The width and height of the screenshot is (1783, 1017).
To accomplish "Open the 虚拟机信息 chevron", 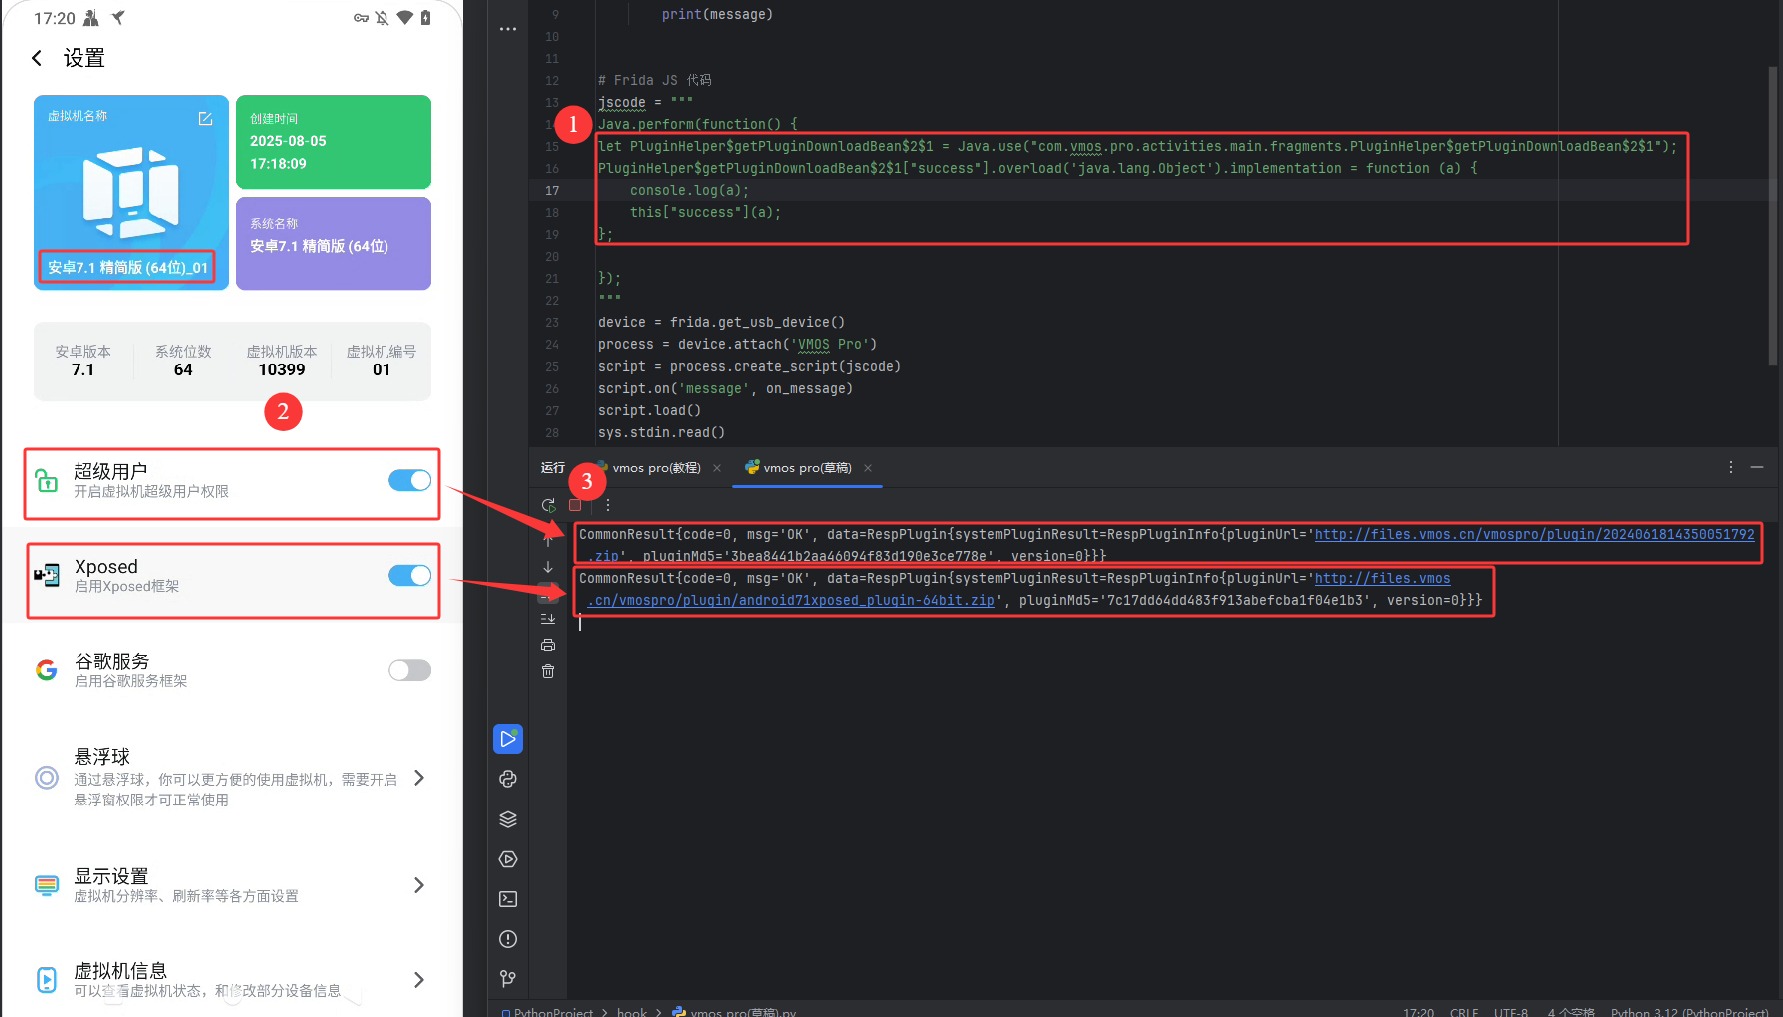I will tap(419, 980).
